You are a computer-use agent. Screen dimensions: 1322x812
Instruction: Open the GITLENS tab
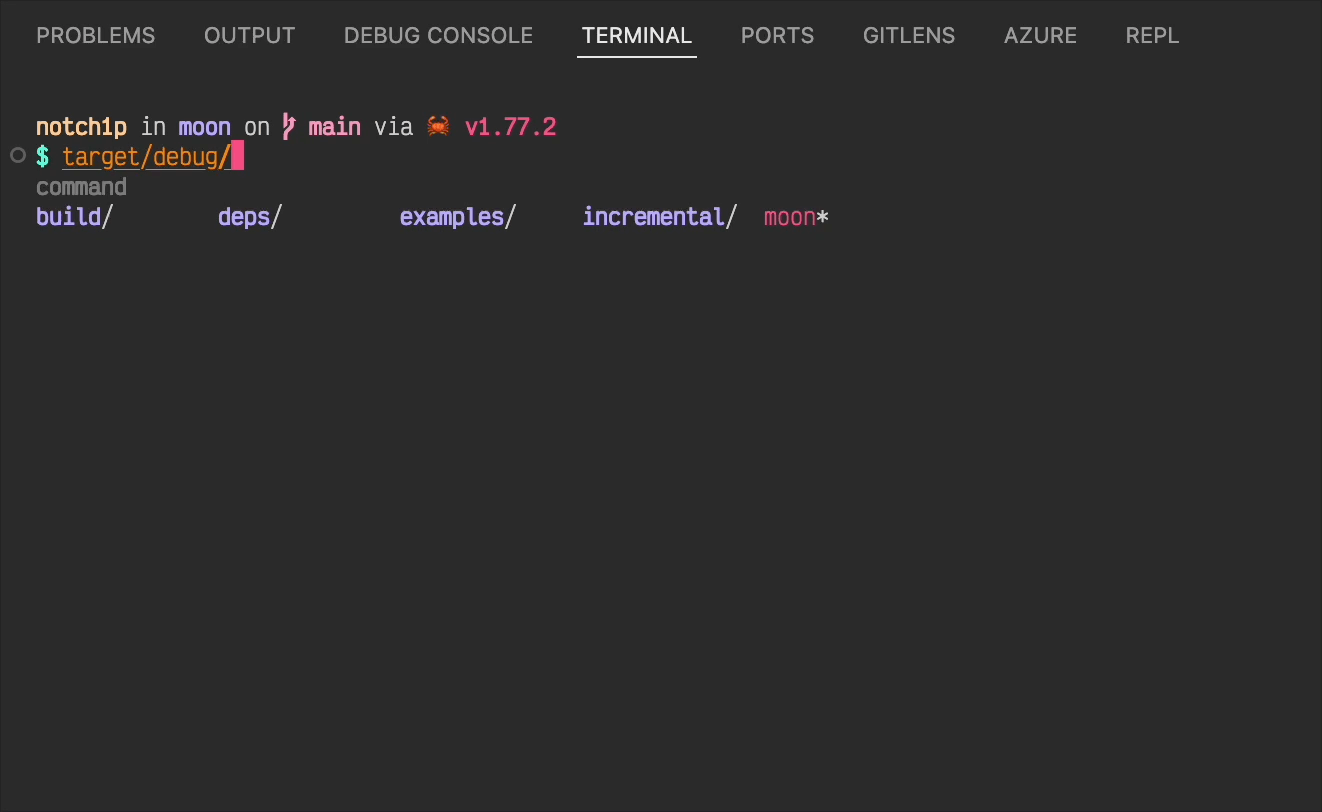point(908,36)
